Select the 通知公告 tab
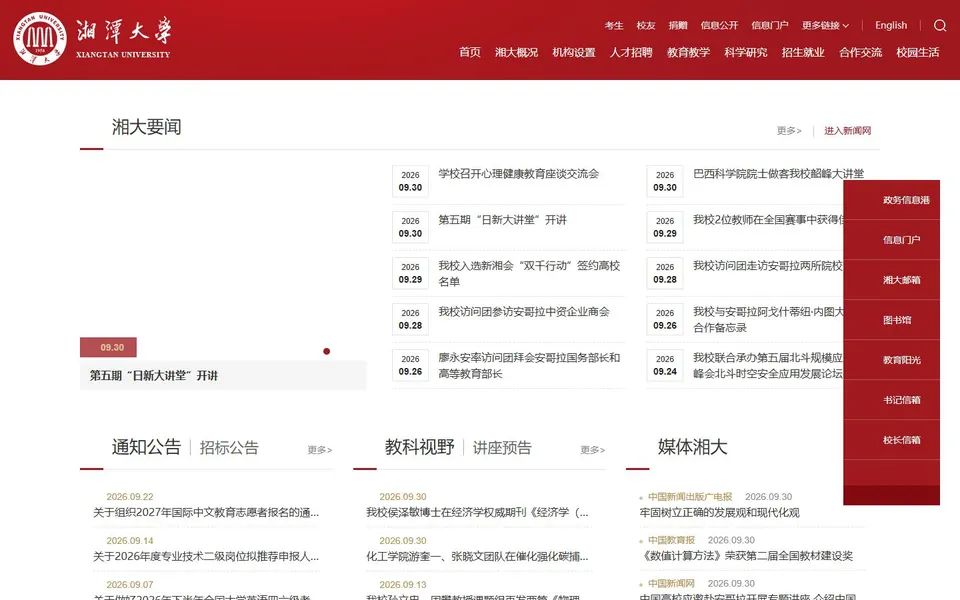 [x=146, y=447]
